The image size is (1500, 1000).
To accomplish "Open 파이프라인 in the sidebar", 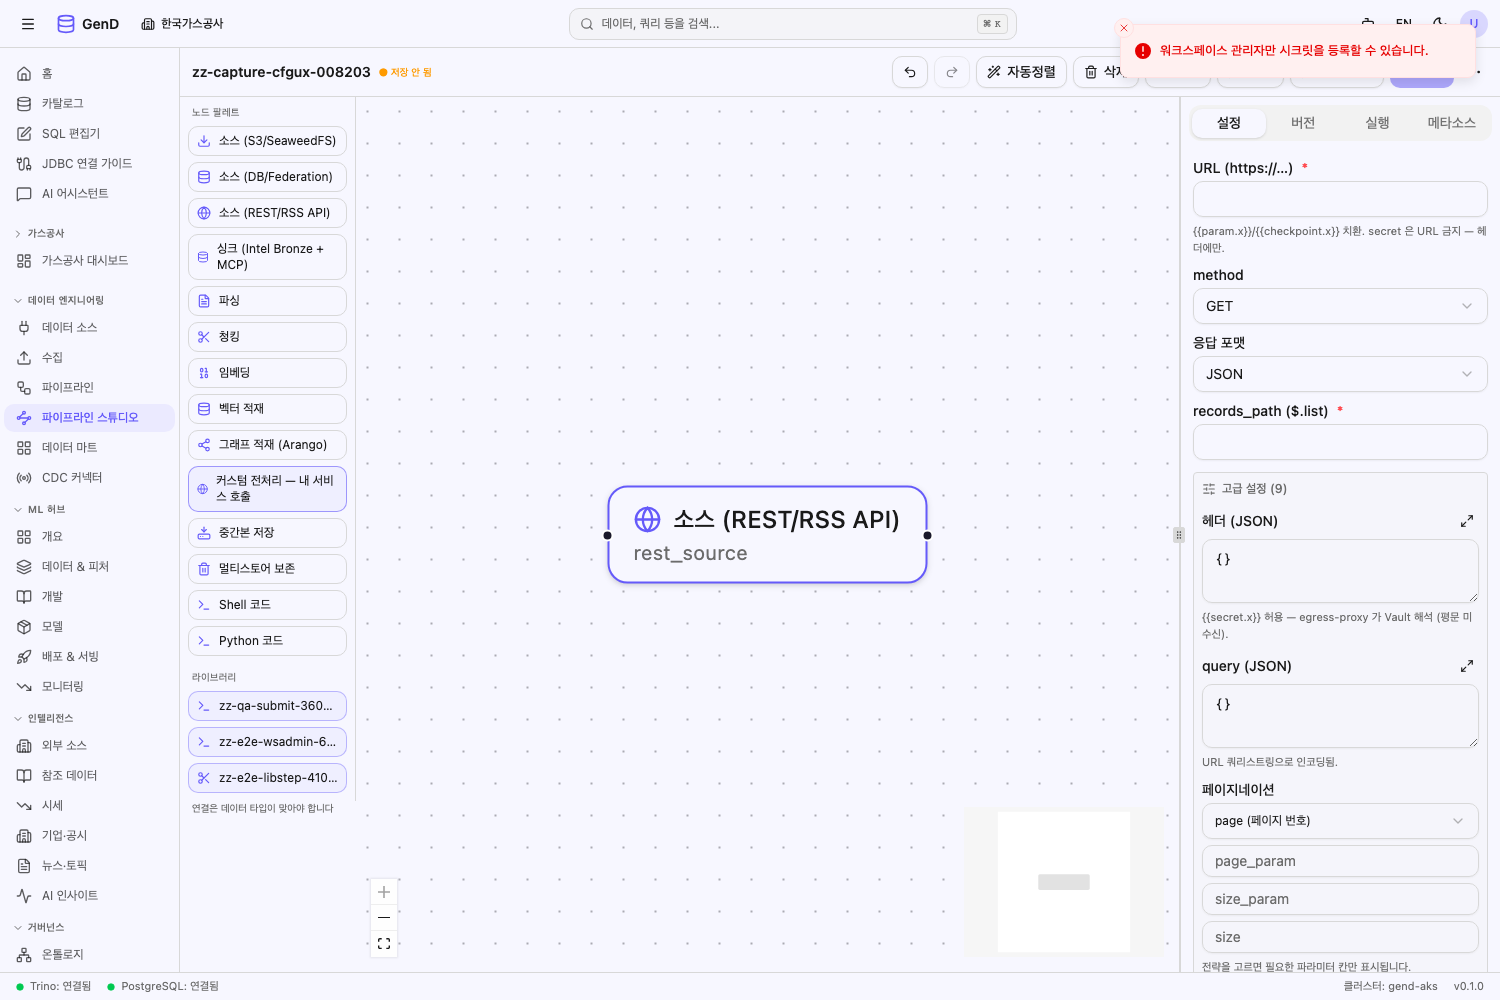I will click(90, 388).
